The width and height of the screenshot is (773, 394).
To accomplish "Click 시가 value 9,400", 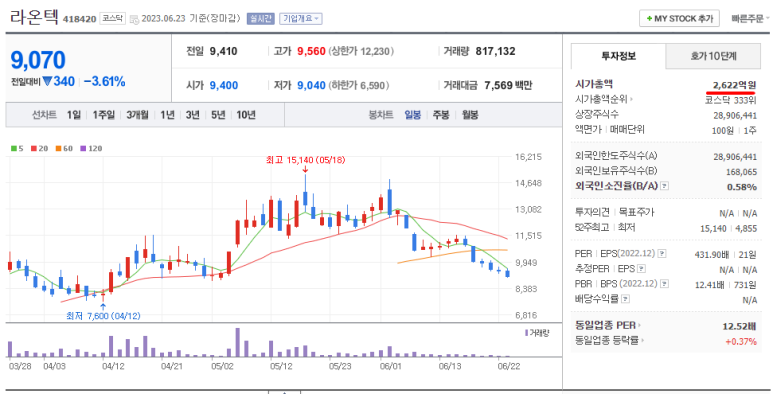I will pyautogui.click(x=224, y=86).
